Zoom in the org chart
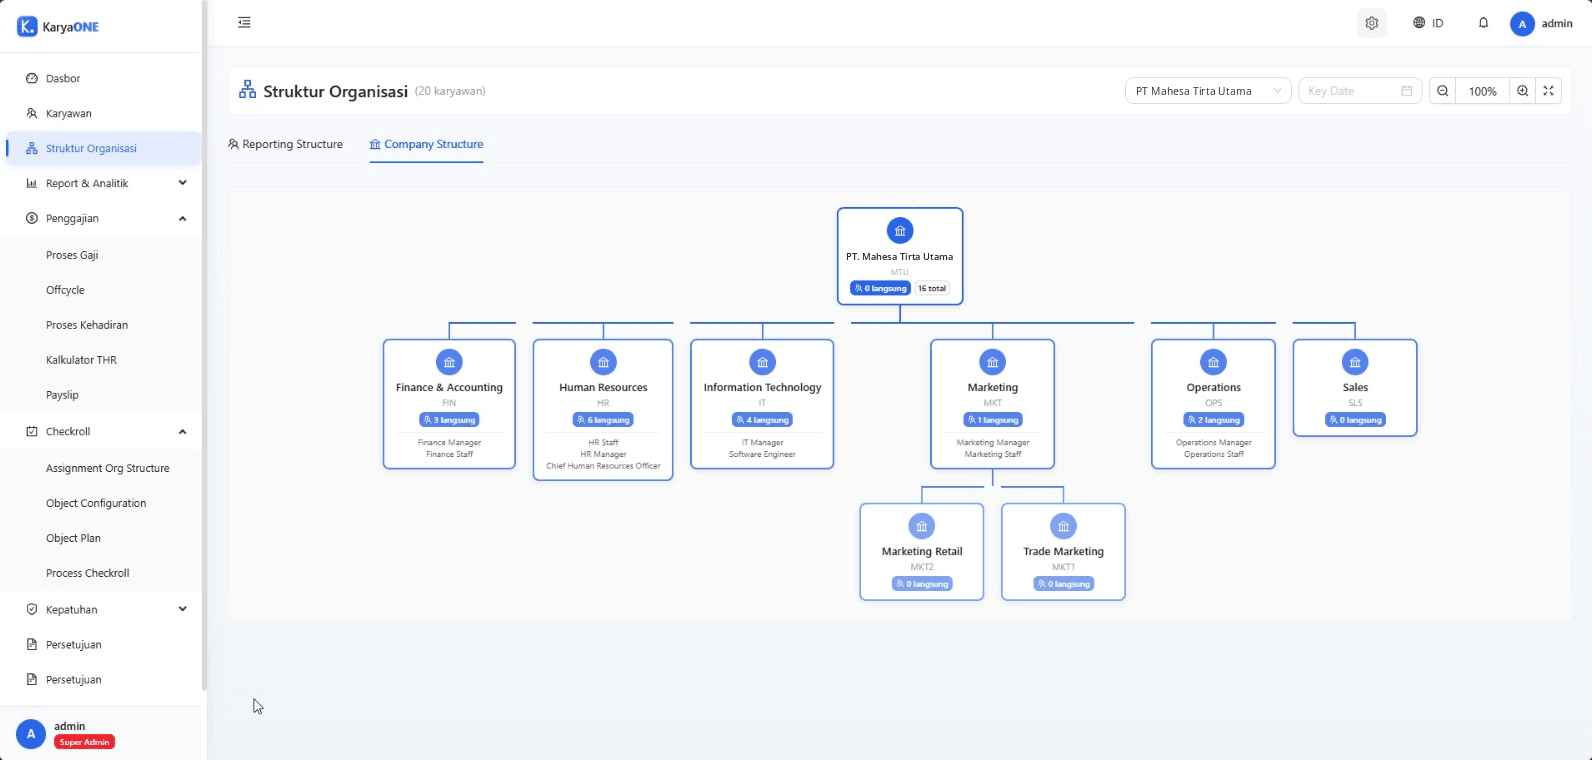Image resolution: width=1592 pixels, height=760 pixels. pyautogui.click(x=1522, y=91)
